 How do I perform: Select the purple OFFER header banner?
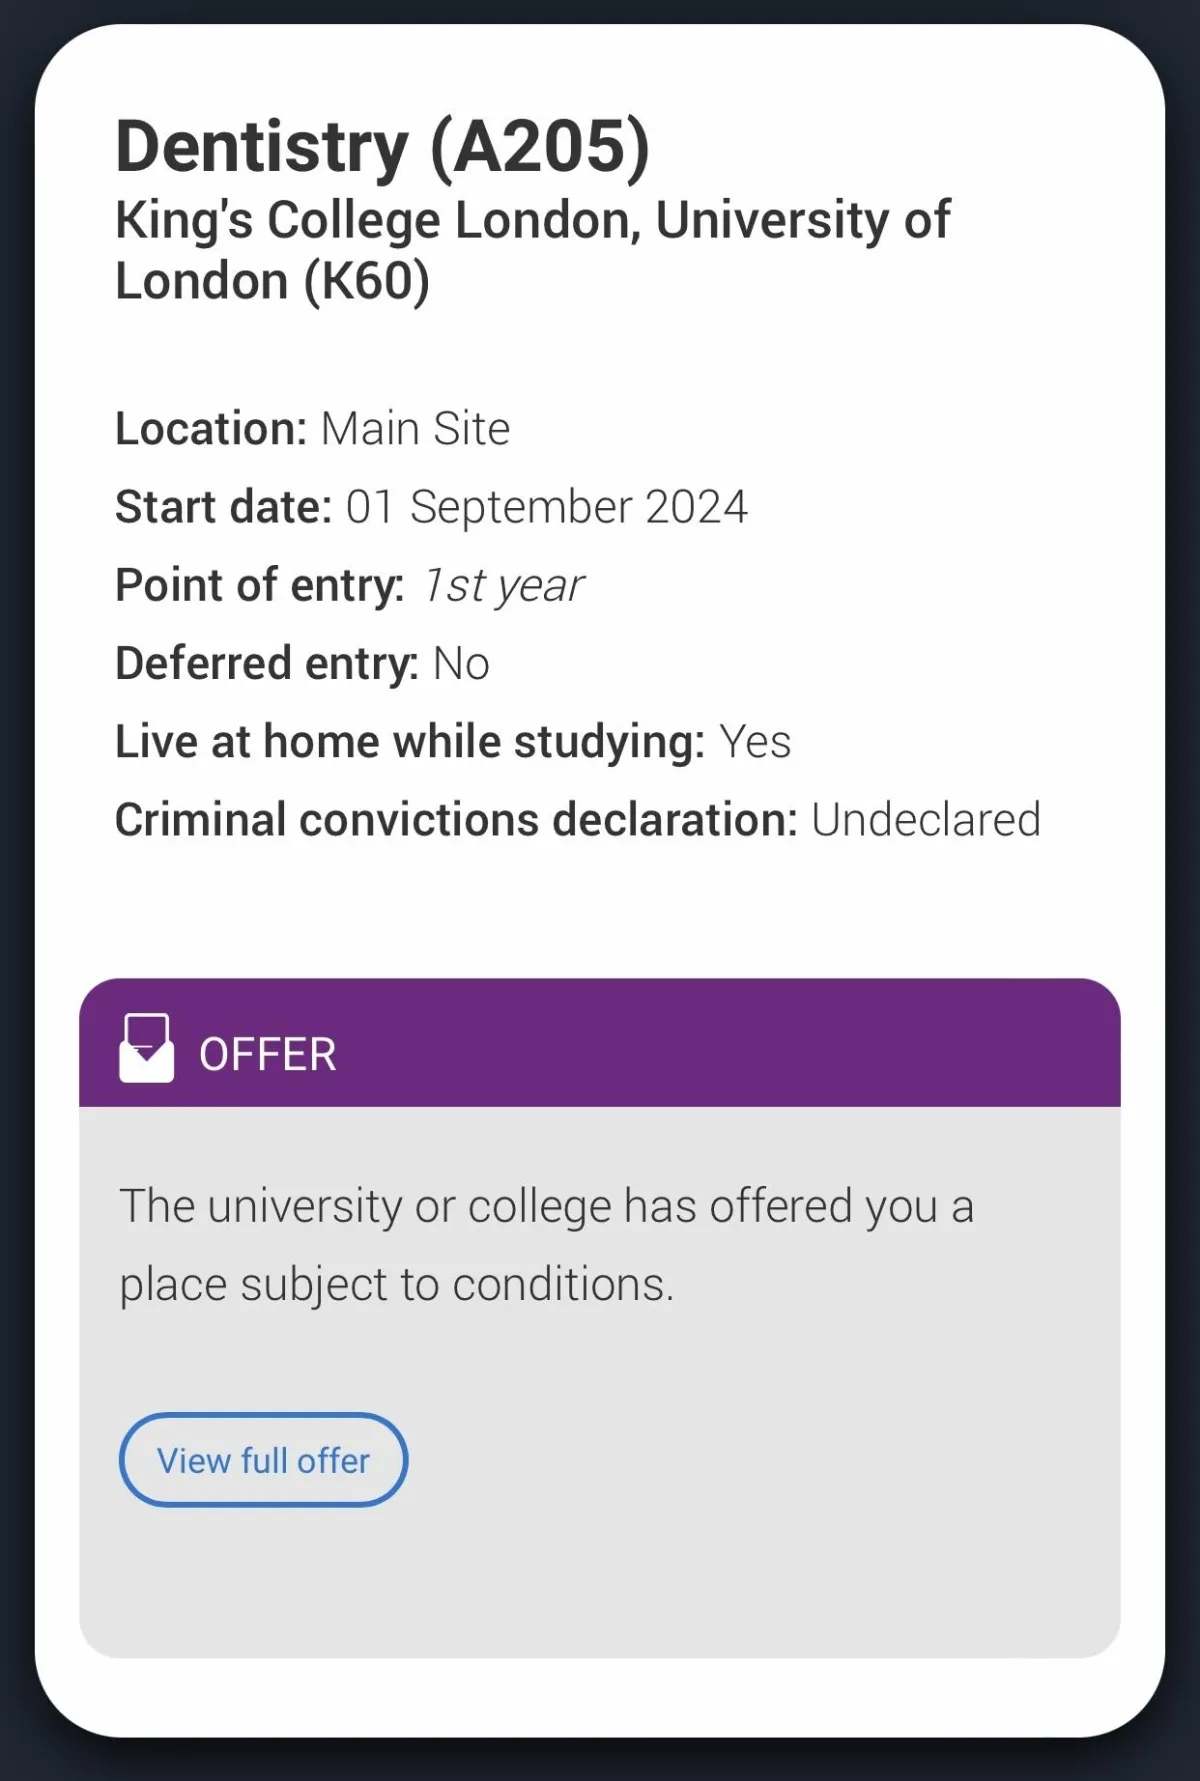(x=600, y=1043)
